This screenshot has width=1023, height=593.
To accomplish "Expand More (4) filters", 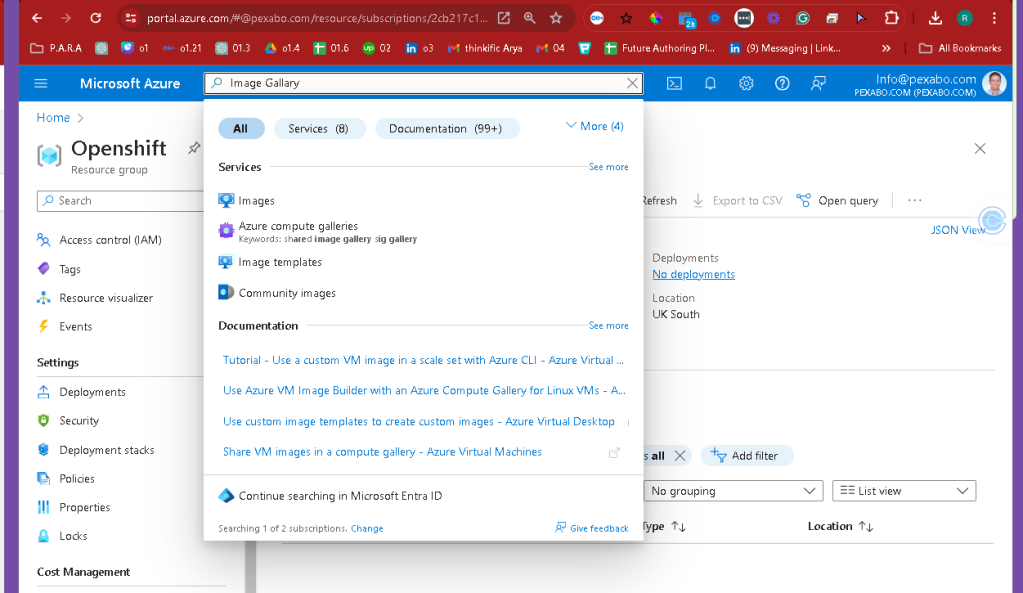I will [594, 126].
